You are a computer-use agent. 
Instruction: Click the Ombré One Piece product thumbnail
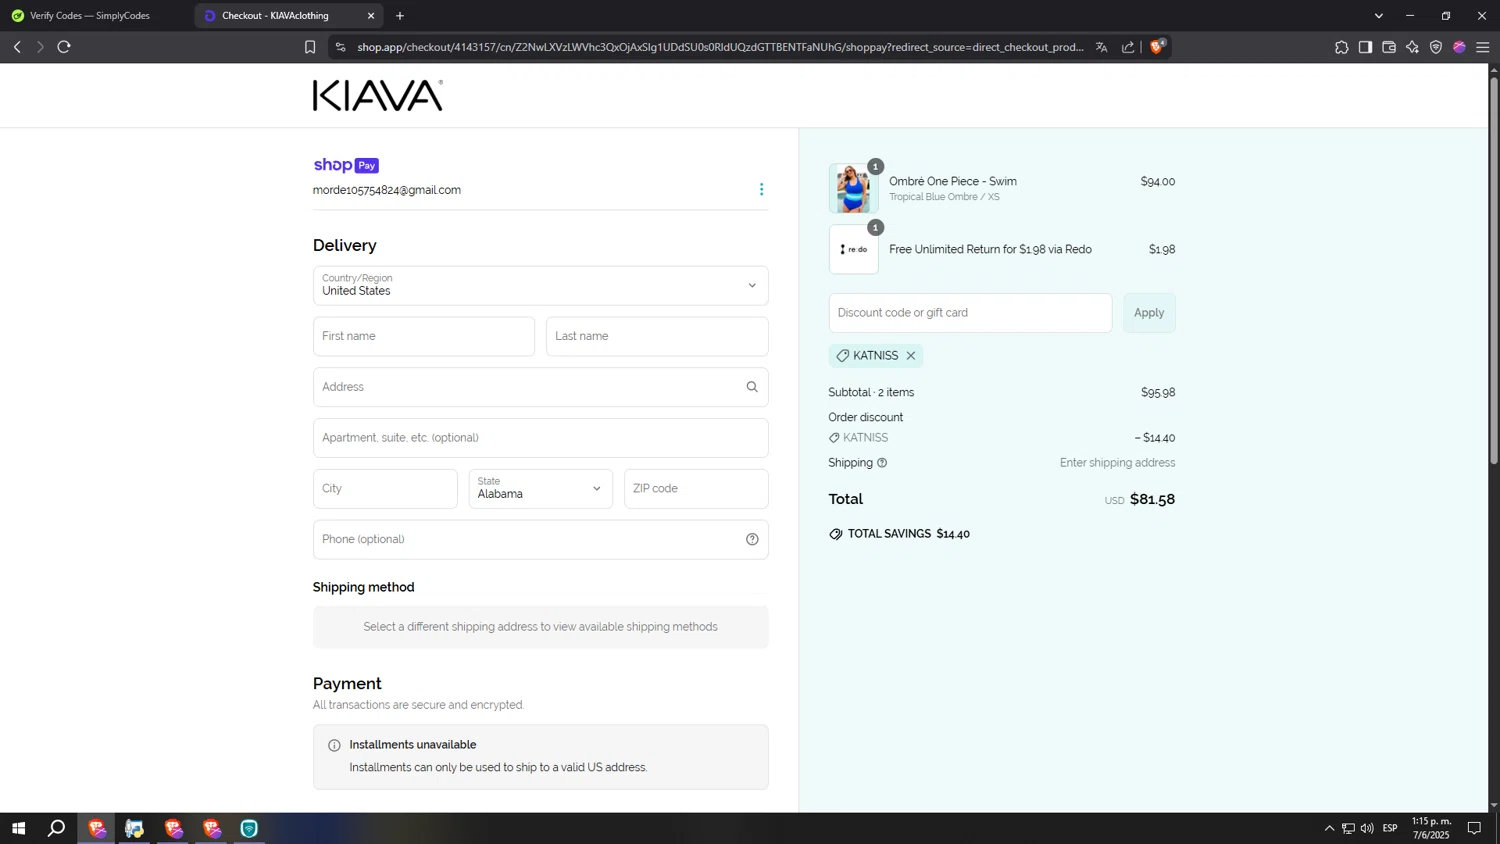pos(853,188)
